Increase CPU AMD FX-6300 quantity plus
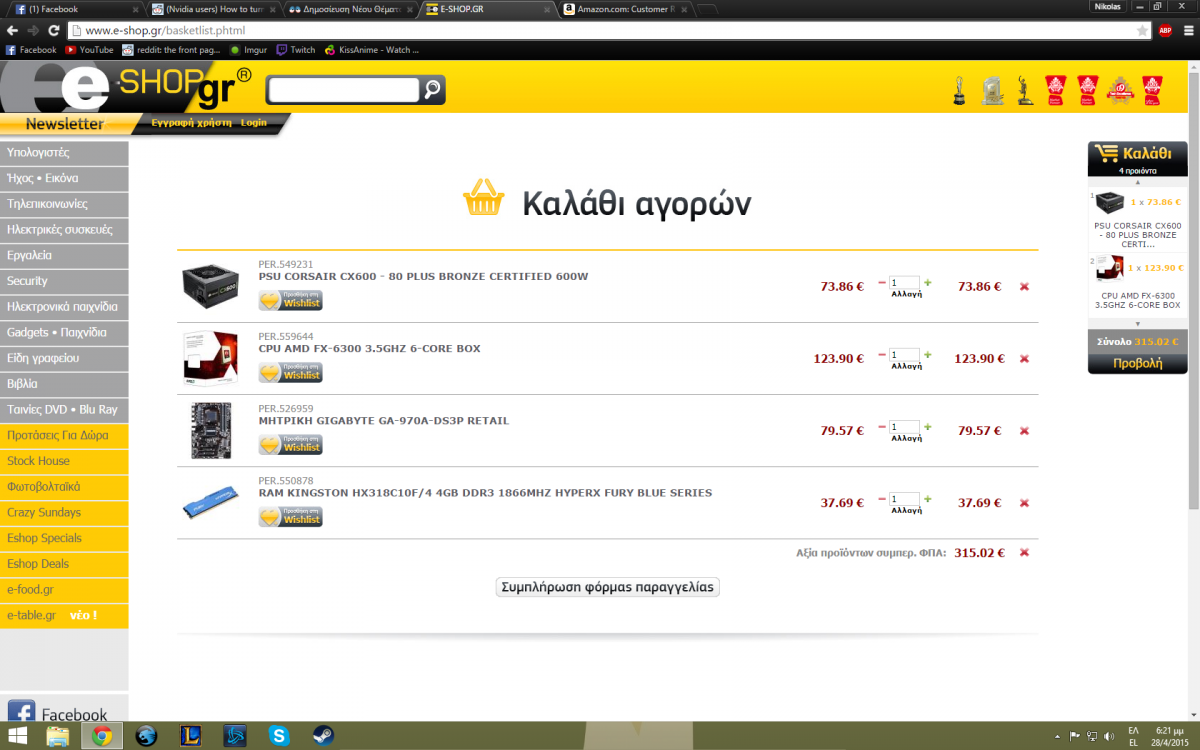 [x=928, y=355]
